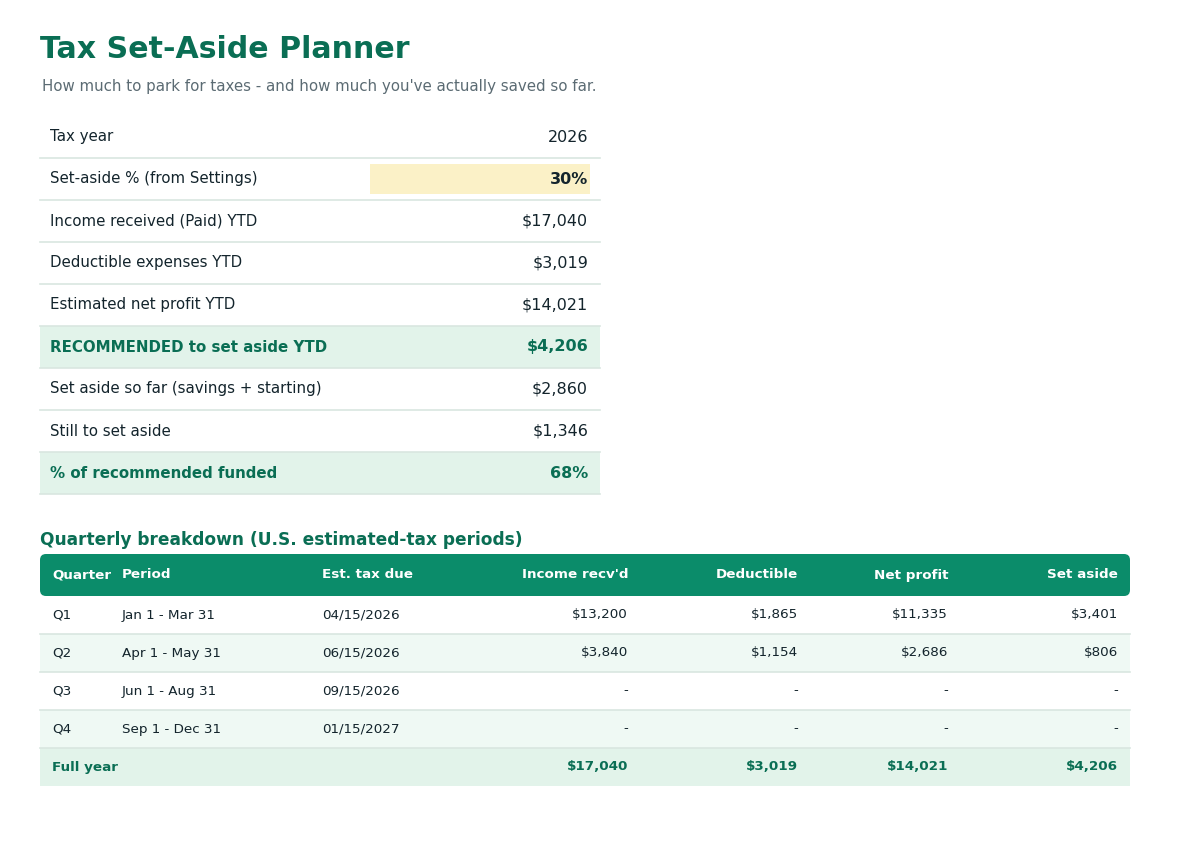This screenshot has height=860, width=1190.
Task: Click Q1 income value $13,200
Action: point(599,614)
